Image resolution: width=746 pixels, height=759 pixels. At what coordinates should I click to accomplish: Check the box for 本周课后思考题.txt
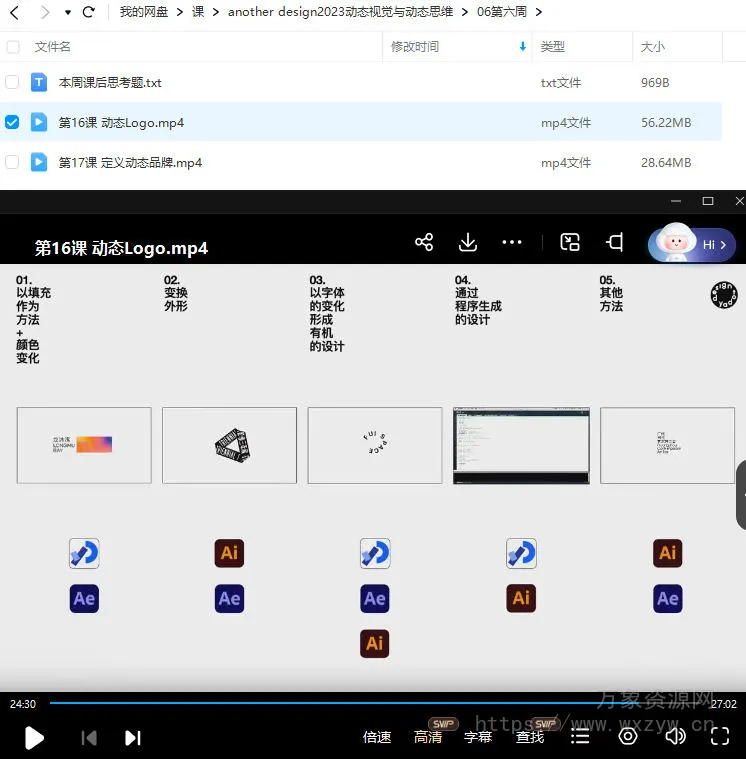(12, 82)
